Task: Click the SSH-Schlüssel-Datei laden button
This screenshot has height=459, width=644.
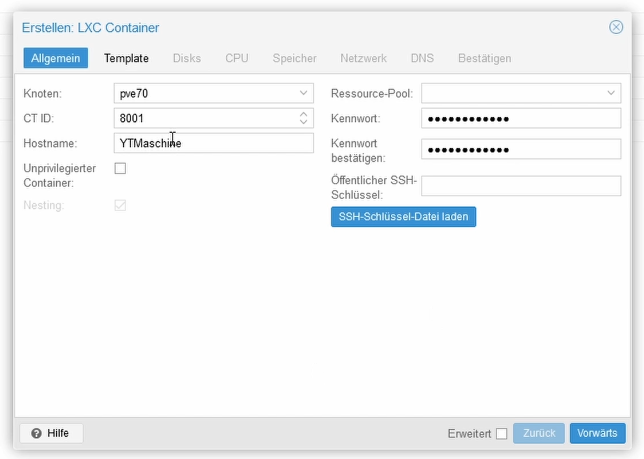Action: (403, 217)
